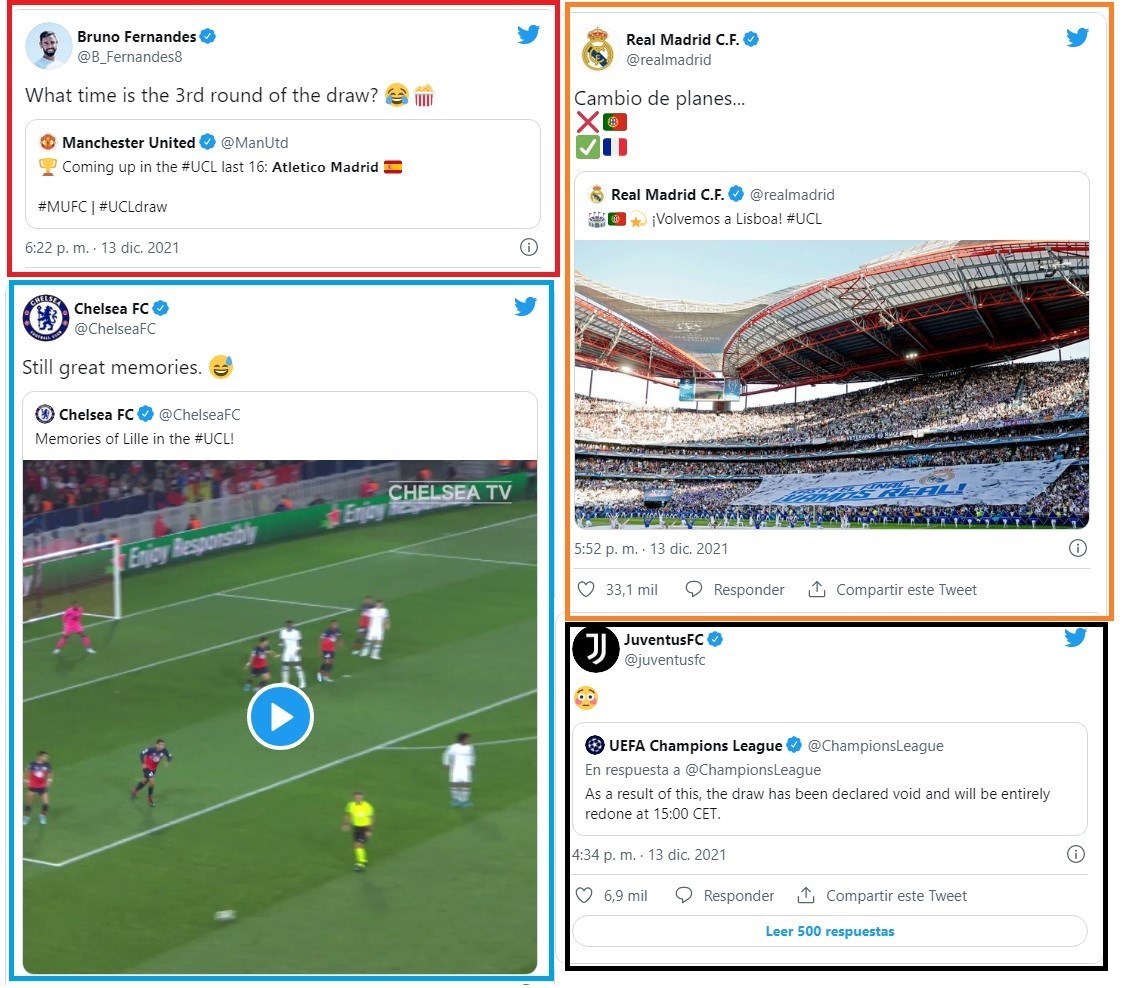Like the Real Madrid tweet with 33,1 mil
The image size is (1122, 988).
point(616,590)
